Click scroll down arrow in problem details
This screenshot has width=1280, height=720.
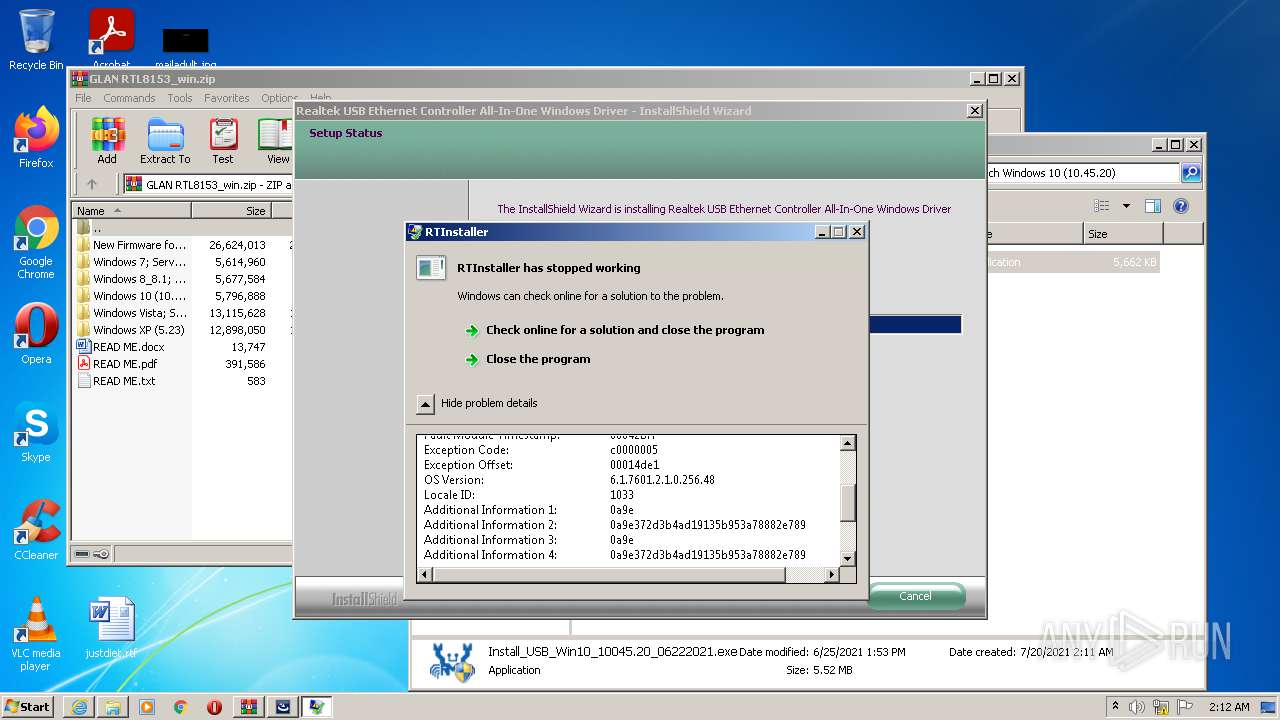pos(848,558)
